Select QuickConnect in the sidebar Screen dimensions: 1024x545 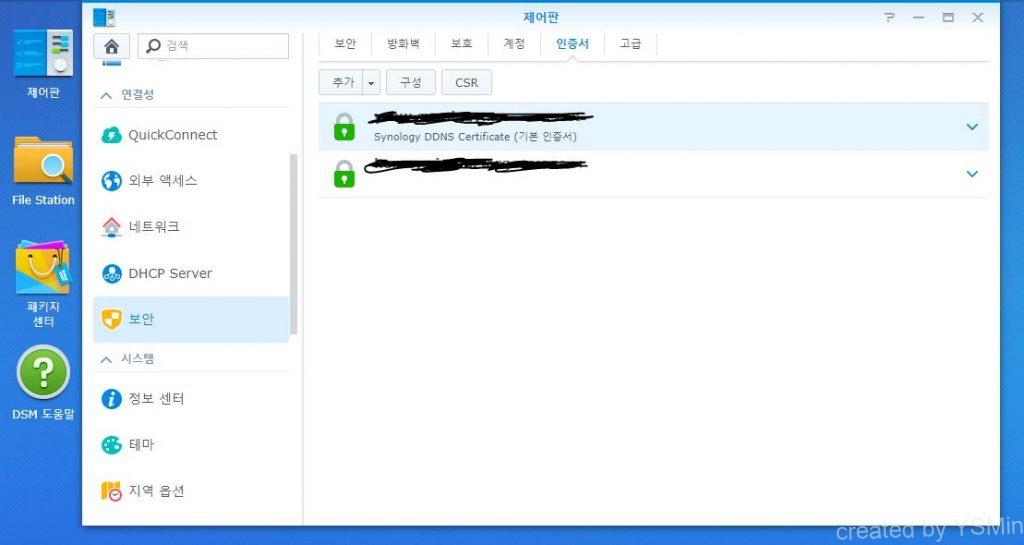172,135
